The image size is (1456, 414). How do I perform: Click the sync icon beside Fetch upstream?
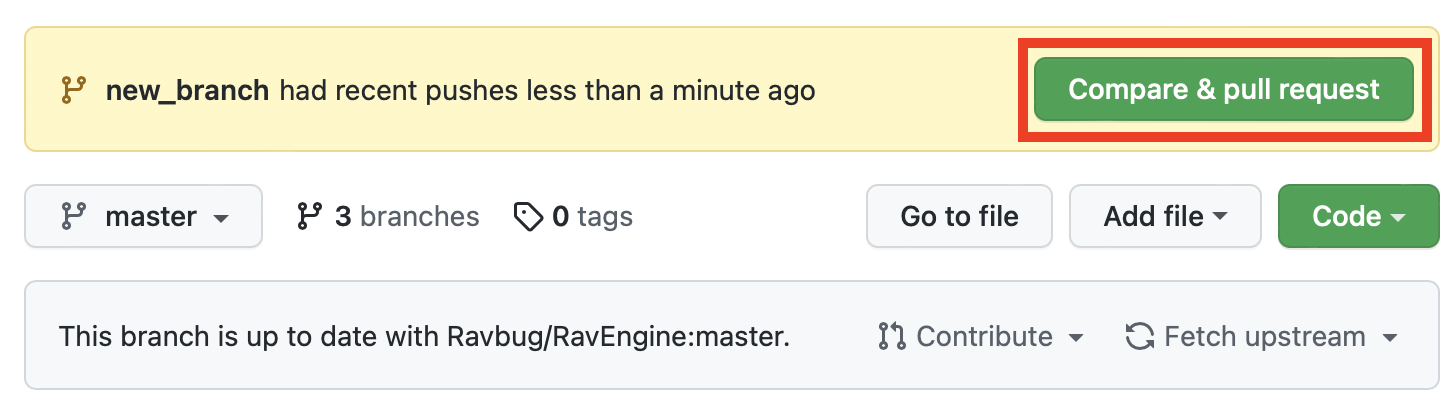point(1140,337)
